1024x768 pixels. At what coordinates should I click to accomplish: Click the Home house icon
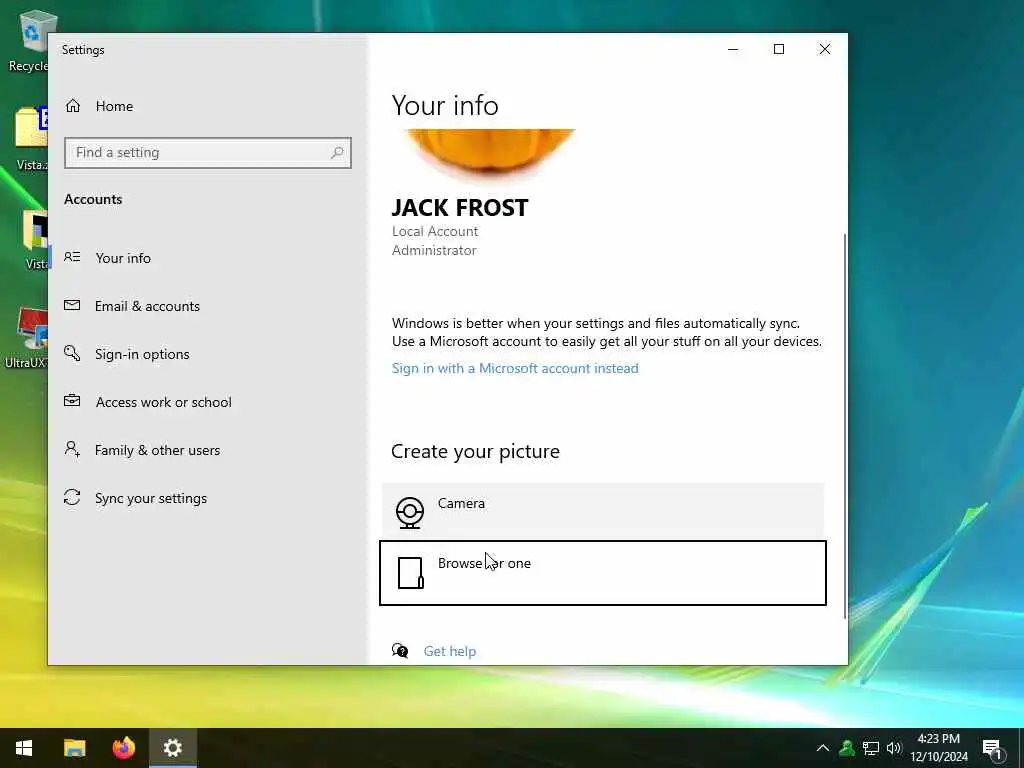tap(73, 106)
